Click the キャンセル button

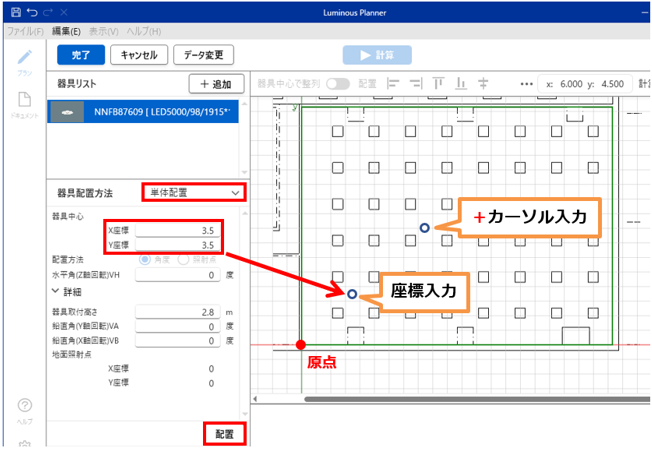[138, 56]
